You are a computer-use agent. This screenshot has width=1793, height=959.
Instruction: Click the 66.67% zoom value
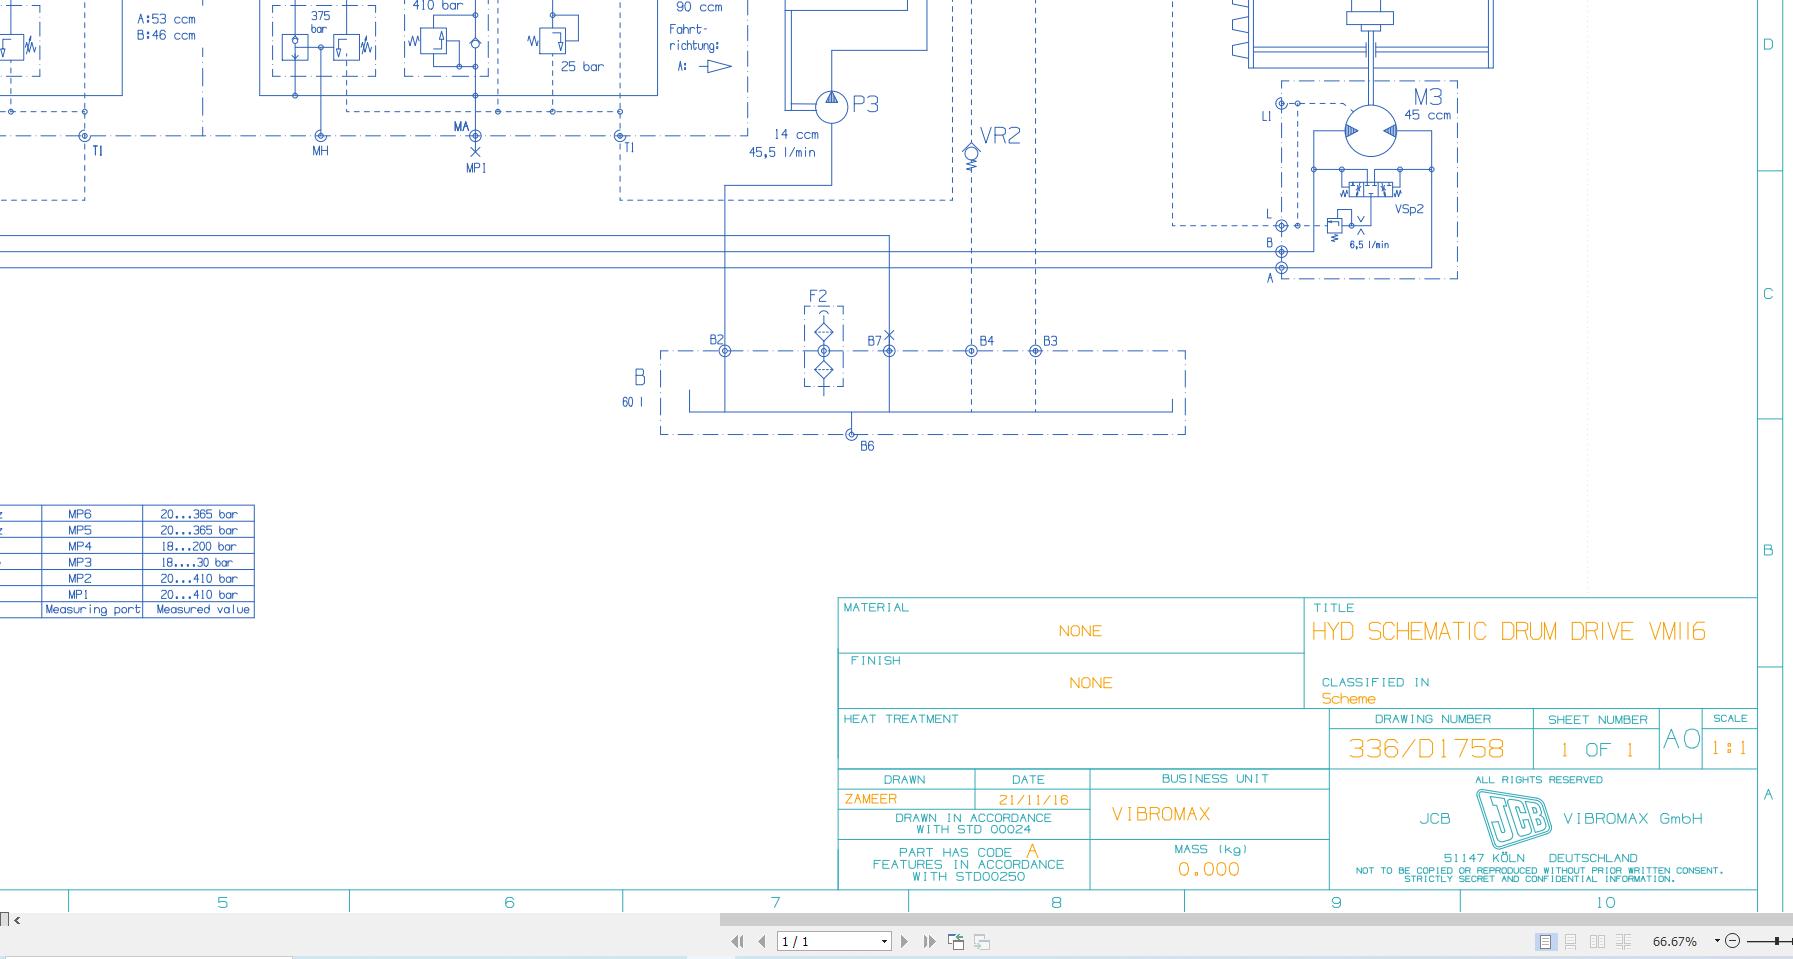[x=1675, y=941]
